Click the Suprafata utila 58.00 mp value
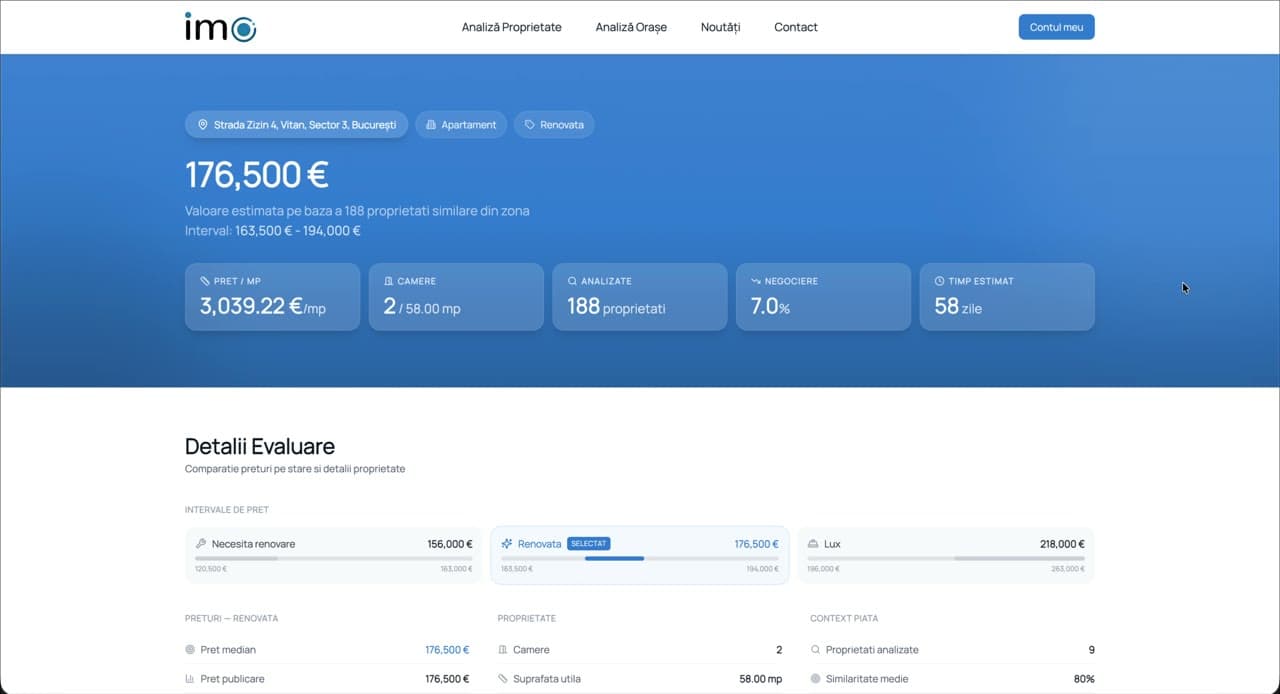1280x694 pixels. pyautogui.click(x=760, y=679)
